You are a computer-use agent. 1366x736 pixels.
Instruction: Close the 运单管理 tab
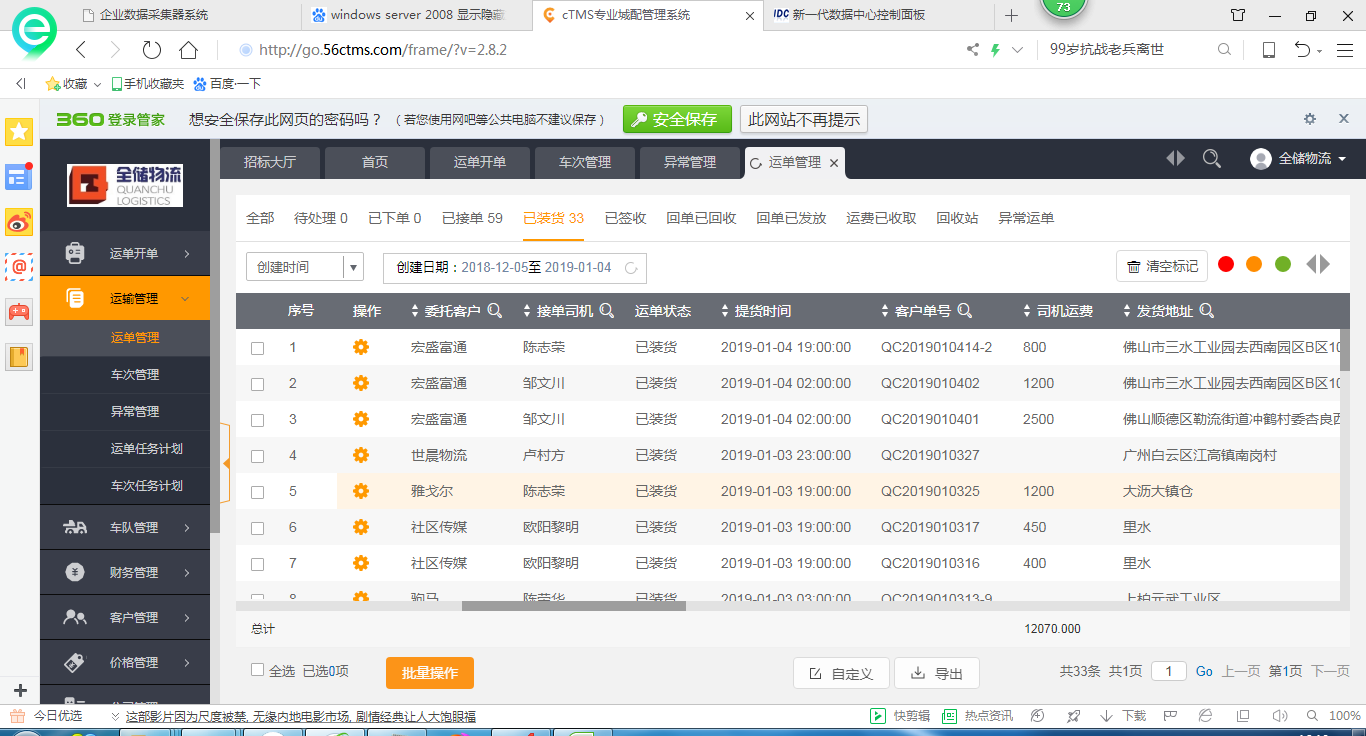point(834,163)
